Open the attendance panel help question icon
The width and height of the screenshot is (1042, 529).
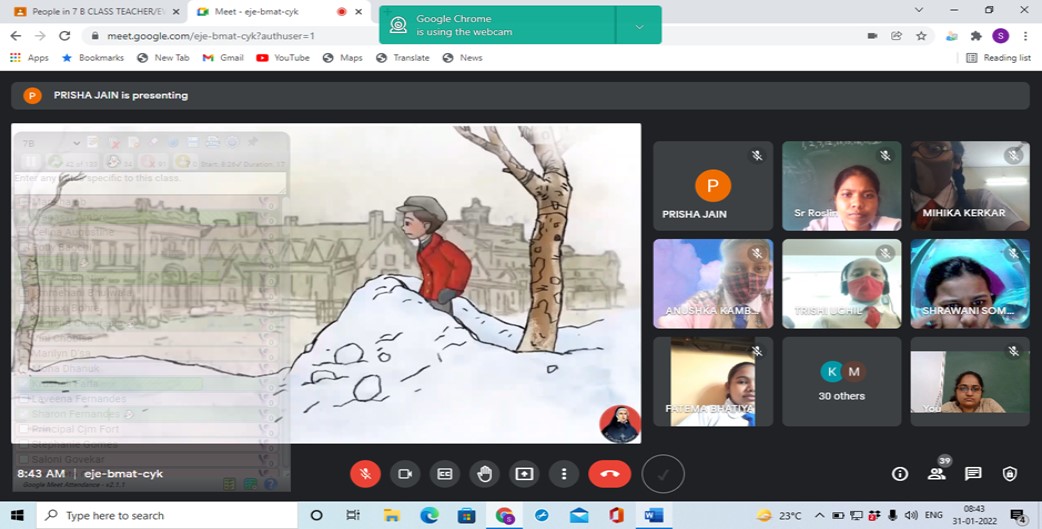pyautogui.click(x=270, y=484)
